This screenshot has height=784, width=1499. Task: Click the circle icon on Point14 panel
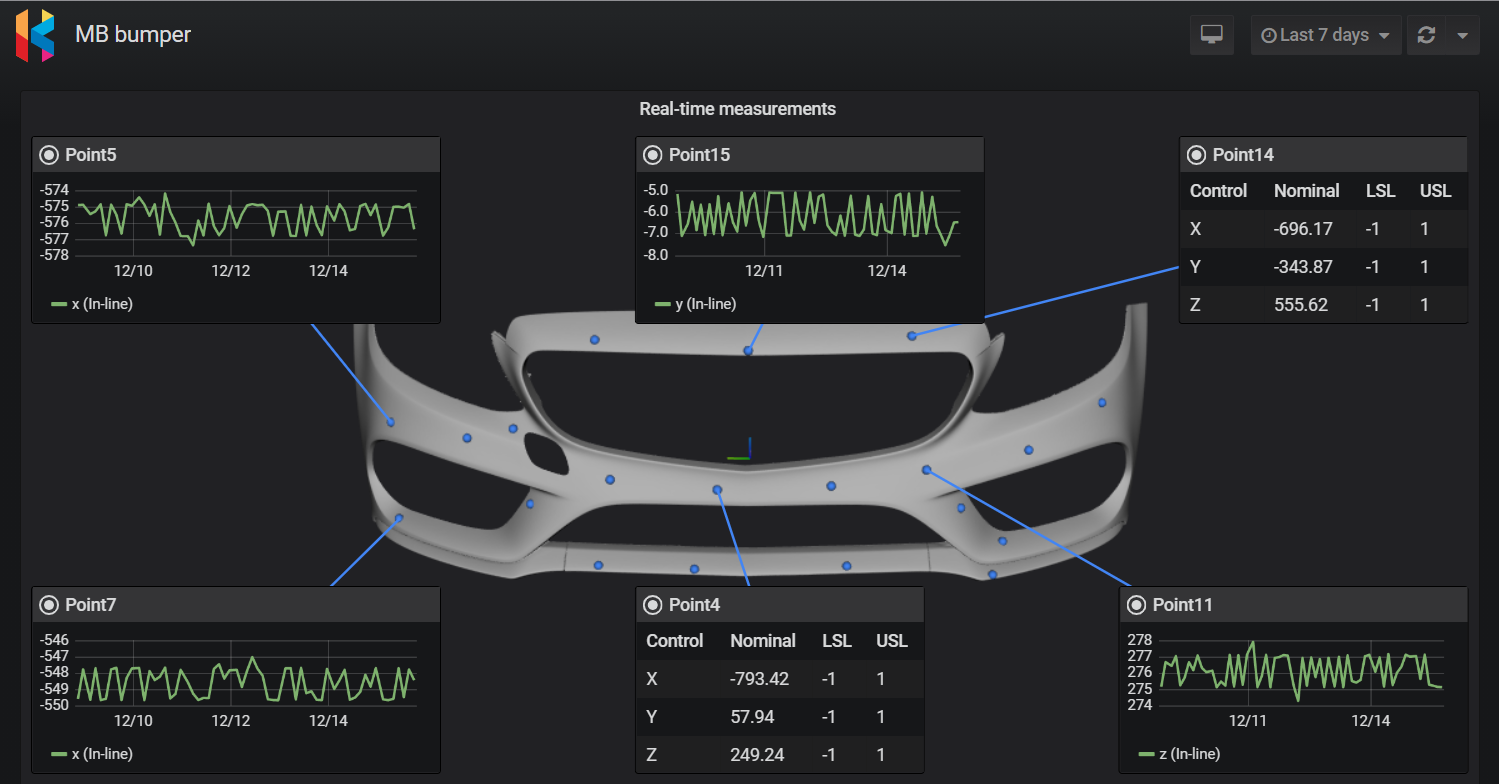tap(1196, 154)
